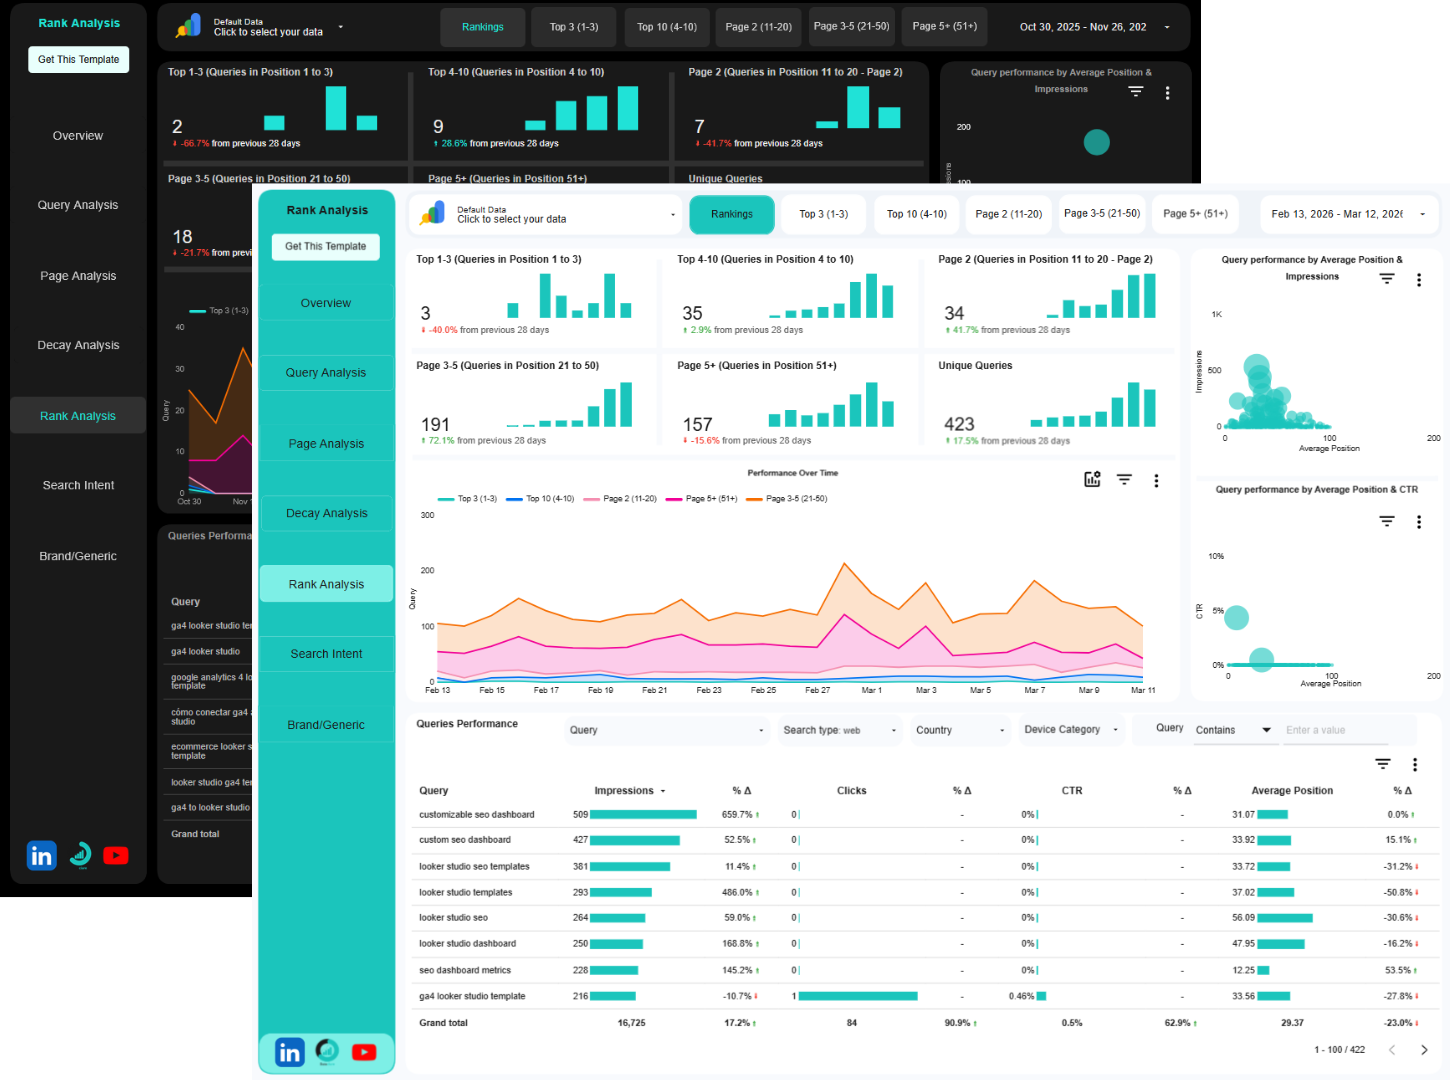Open the Feb 13 - Mar 12 date range selector

coord(1348,214)
